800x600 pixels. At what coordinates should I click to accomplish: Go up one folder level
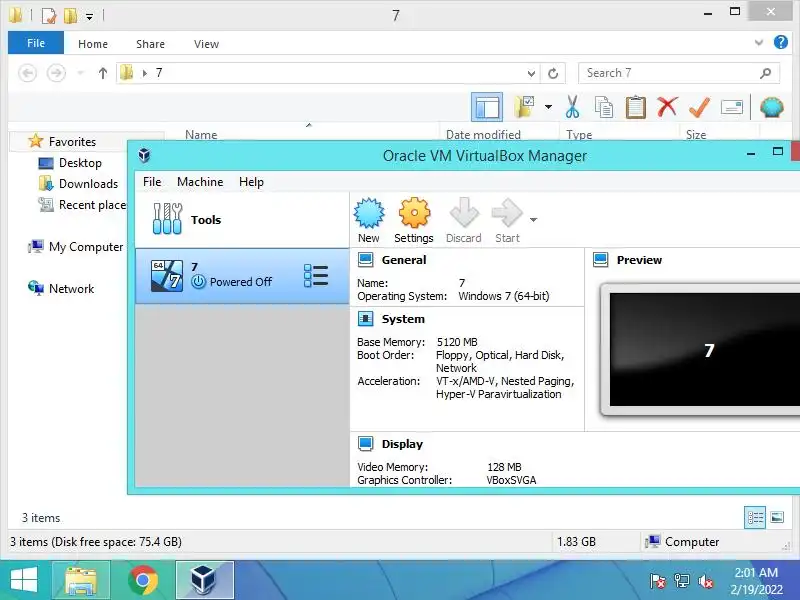103,73
